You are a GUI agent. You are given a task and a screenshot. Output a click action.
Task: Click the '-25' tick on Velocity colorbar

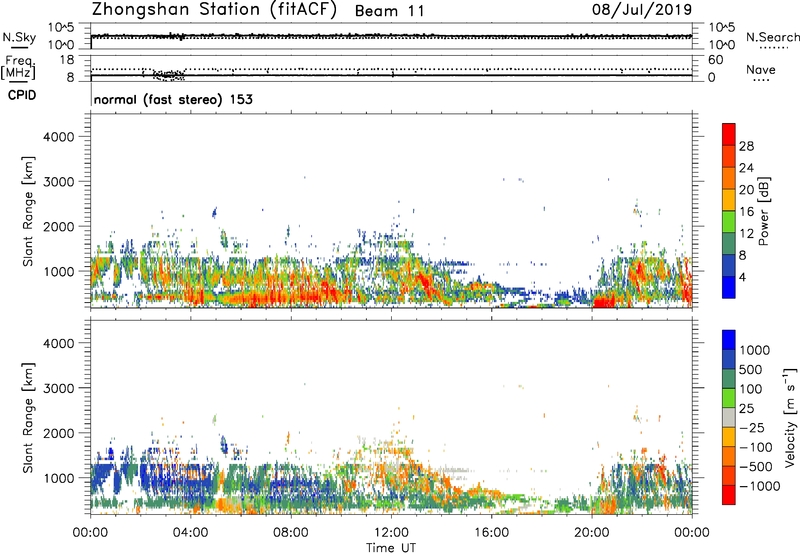752,427
